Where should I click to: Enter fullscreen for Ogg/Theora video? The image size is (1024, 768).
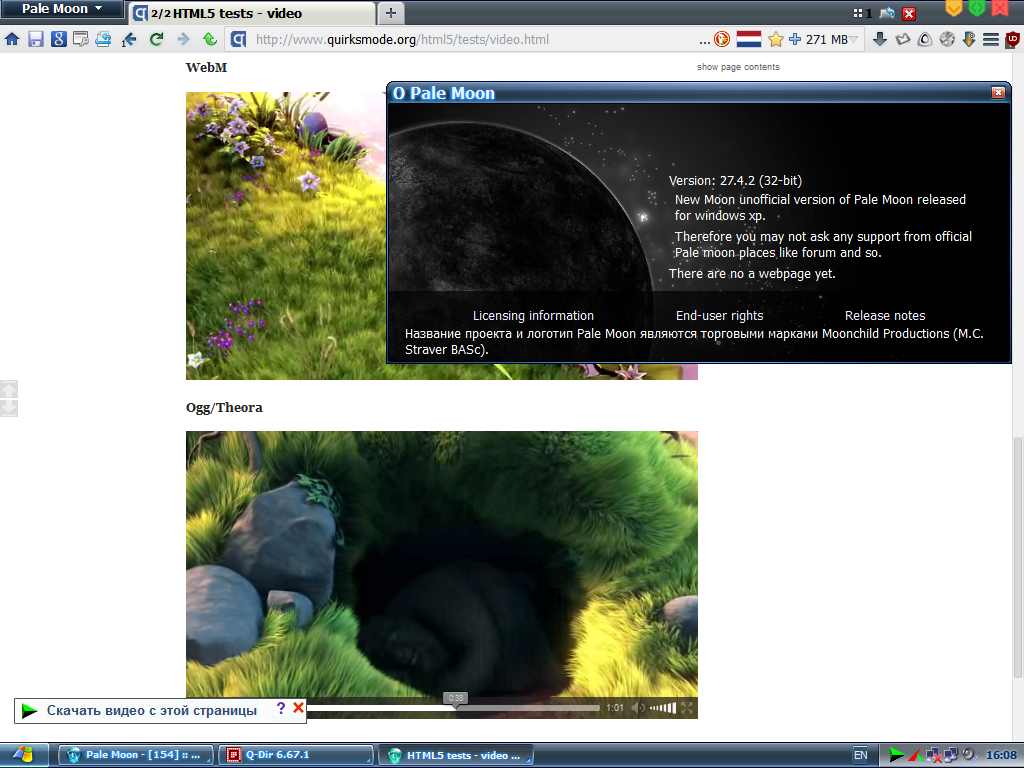click(x=687, y=708)
